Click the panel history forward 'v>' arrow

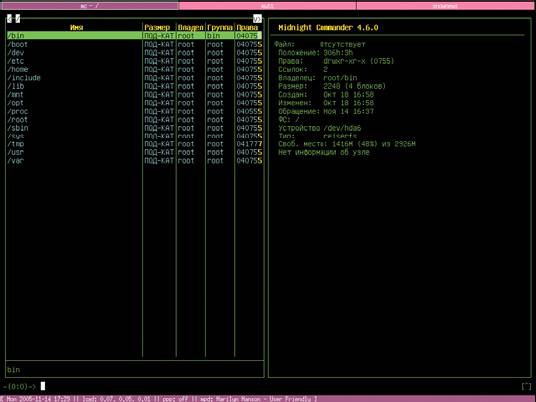point(257,18)
